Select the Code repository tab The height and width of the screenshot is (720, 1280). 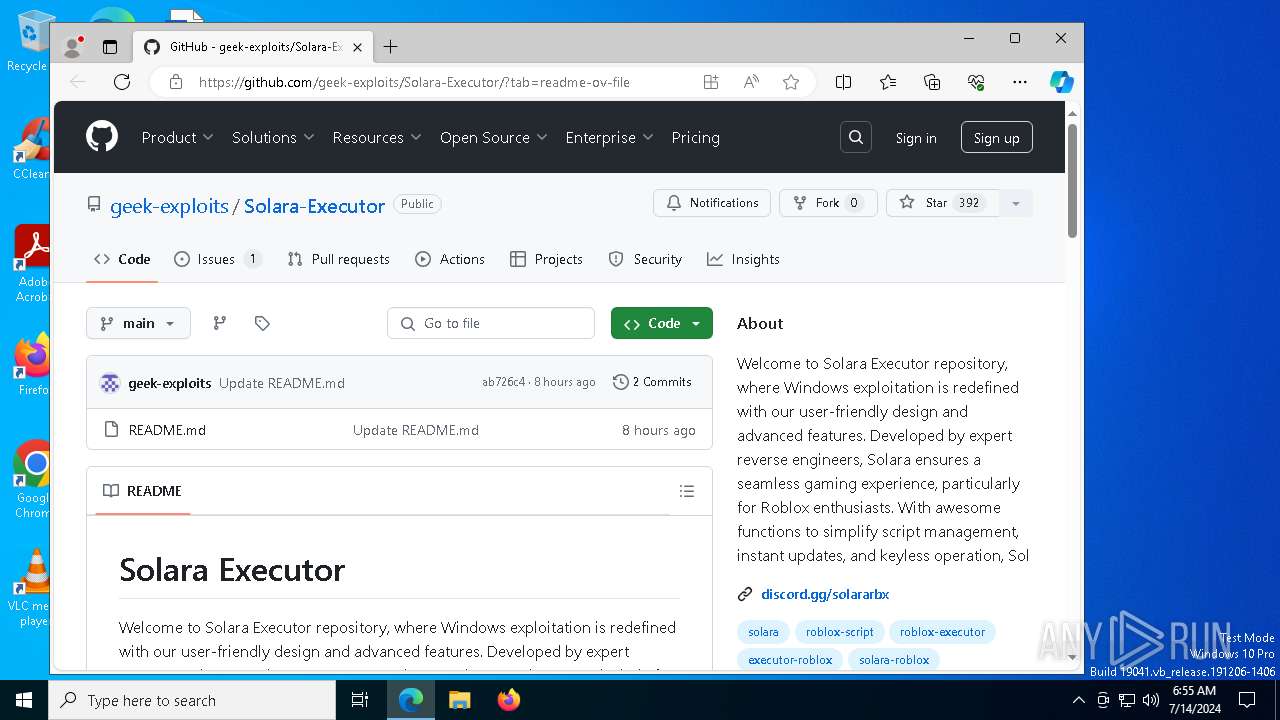[122, 259]
